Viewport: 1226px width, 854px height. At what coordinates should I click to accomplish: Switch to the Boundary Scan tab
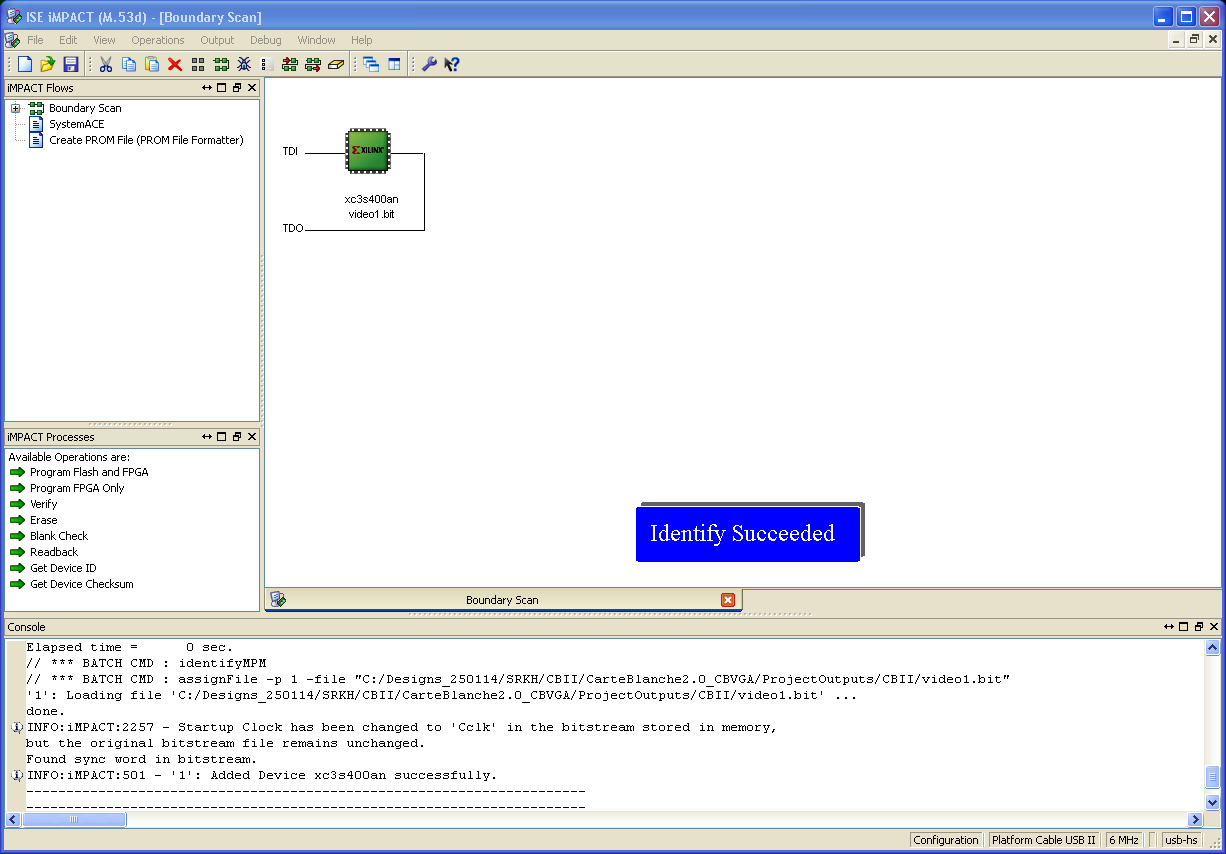pos(503,600)
